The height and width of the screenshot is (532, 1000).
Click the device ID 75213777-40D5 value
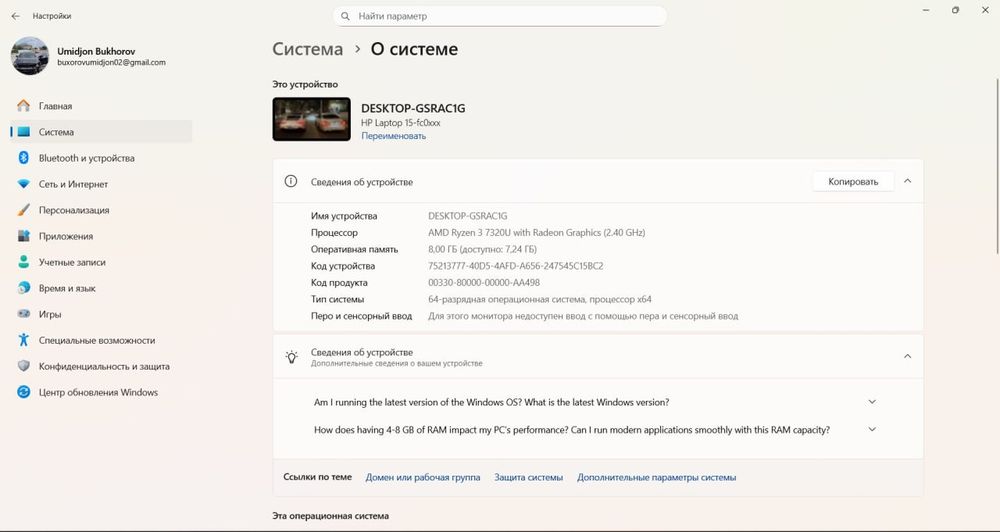pyautogui.click(x=515, y=265)
